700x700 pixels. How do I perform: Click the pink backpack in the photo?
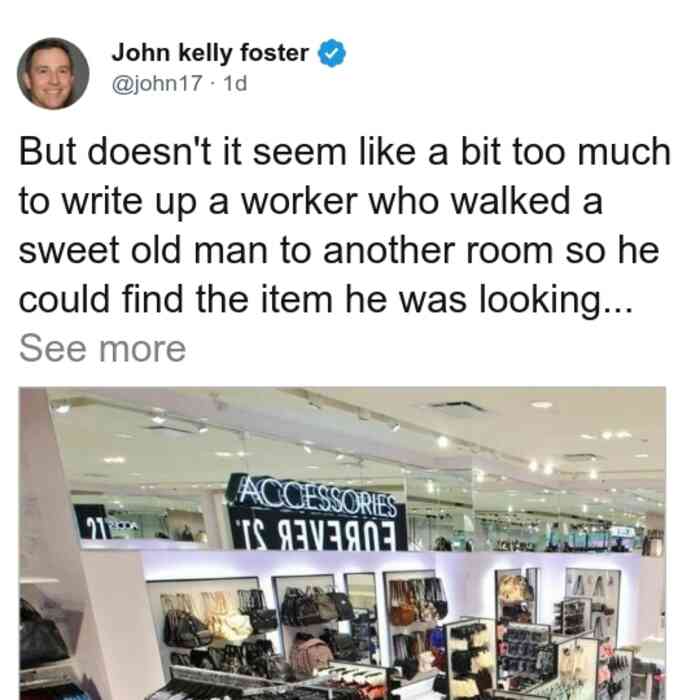click(x=311, y=655)
